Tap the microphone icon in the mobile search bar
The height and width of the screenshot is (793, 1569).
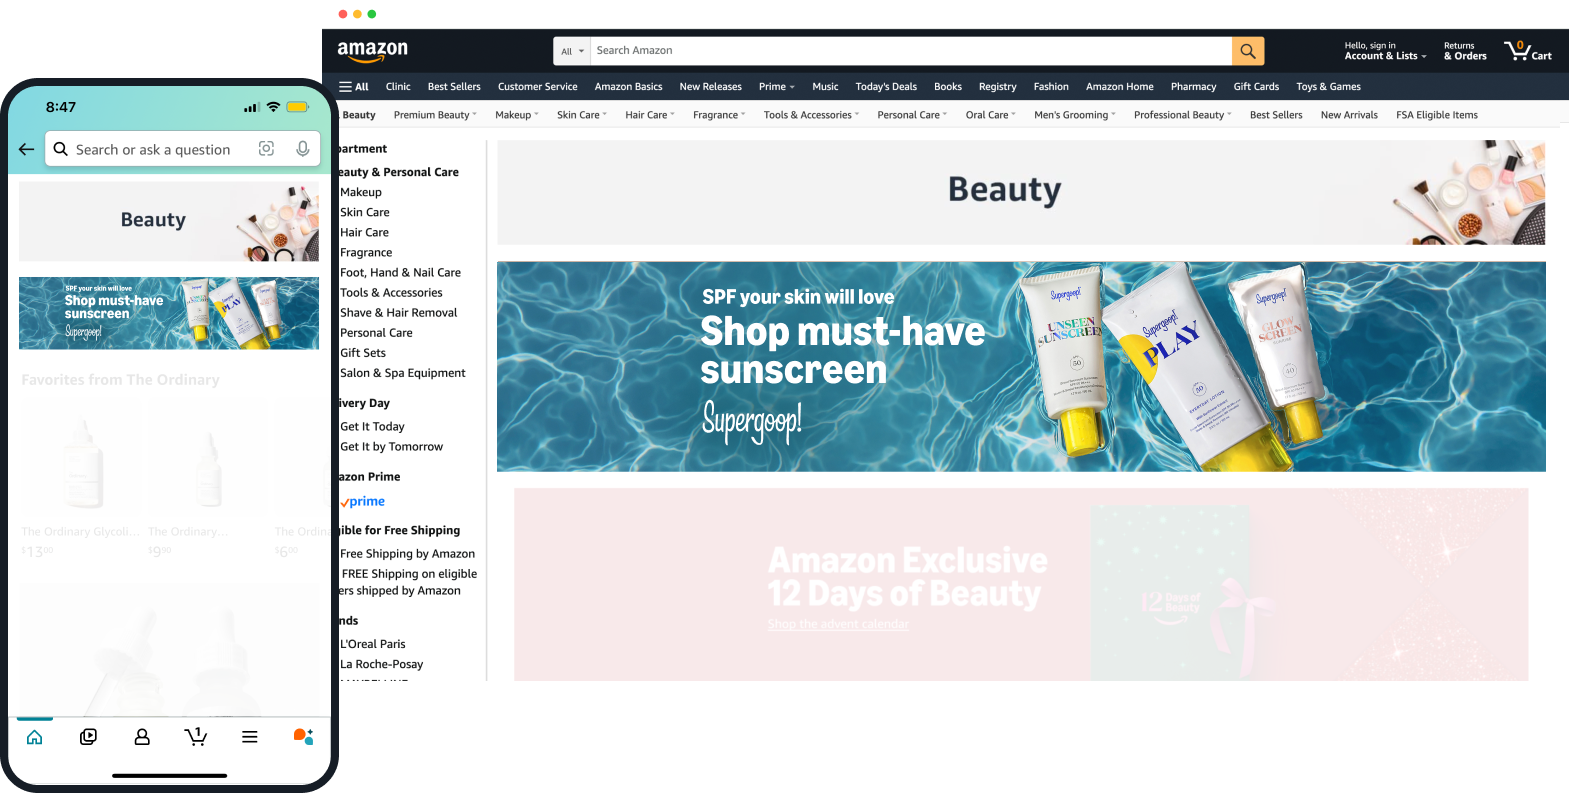click(x=302, y=149)
